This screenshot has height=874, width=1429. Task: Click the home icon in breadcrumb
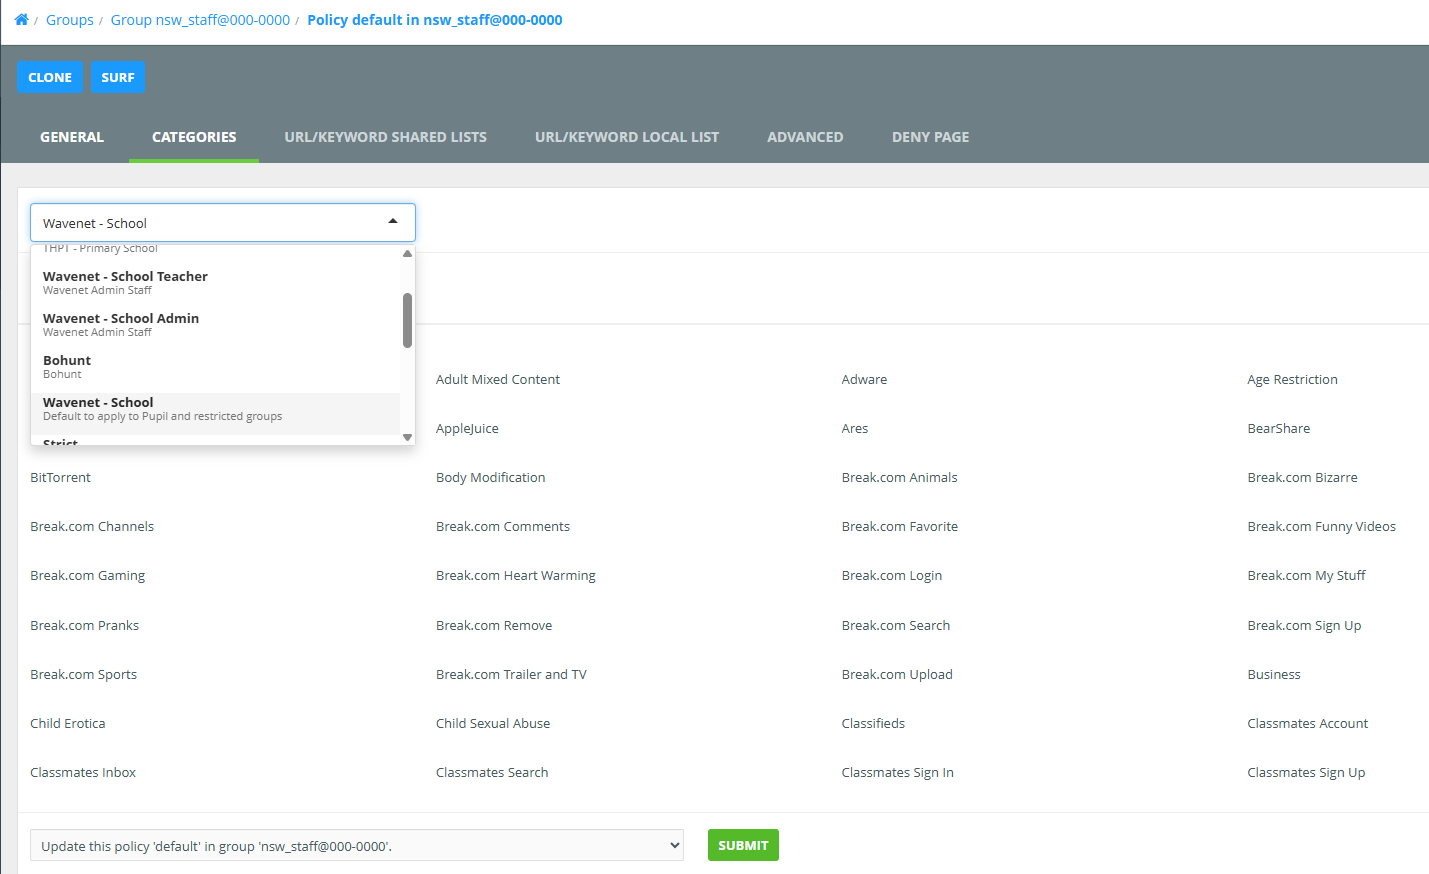21,20
